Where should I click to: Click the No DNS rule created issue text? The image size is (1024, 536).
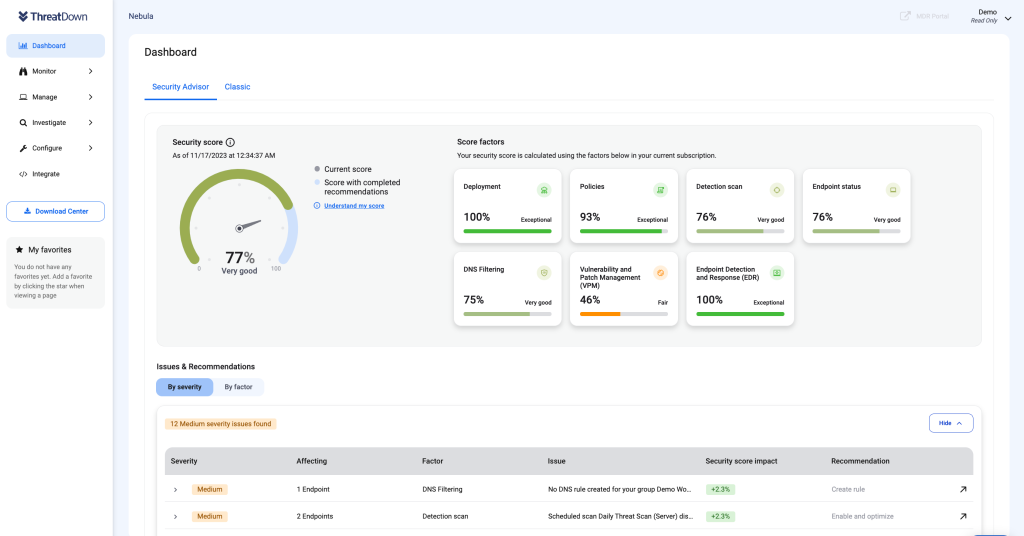pos(619,489)
